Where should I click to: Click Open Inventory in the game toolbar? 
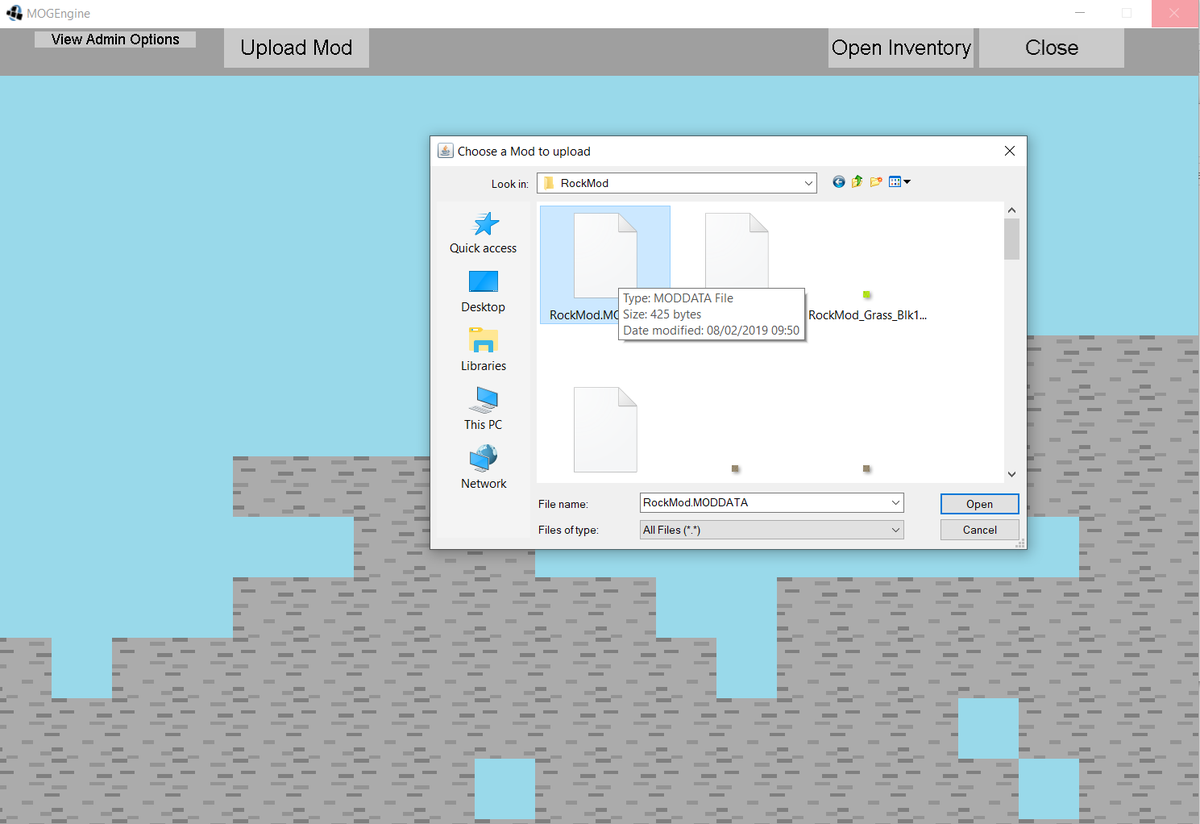tap(901, 48)
